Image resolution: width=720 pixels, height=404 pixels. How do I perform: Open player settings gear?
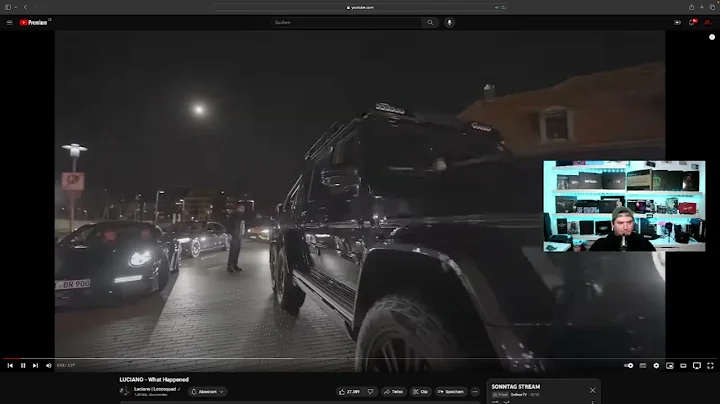[656, 365]
